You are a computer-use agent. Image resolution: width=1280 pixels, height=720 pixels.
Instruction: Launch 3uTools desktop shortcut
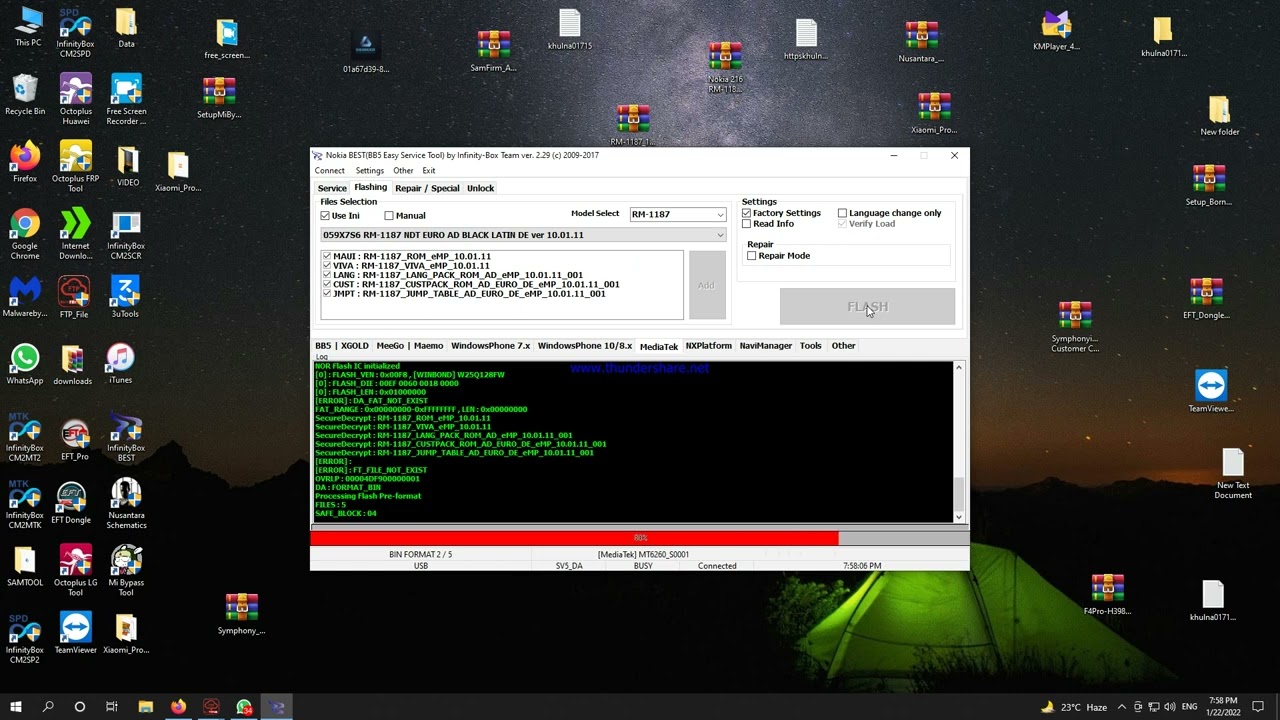[x=125, y=298]
